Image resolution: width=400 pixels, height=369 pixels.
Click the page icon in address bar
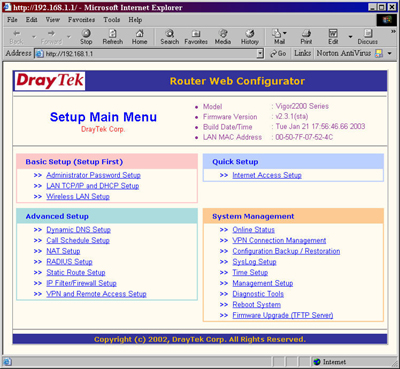click(x=40, y=54)
